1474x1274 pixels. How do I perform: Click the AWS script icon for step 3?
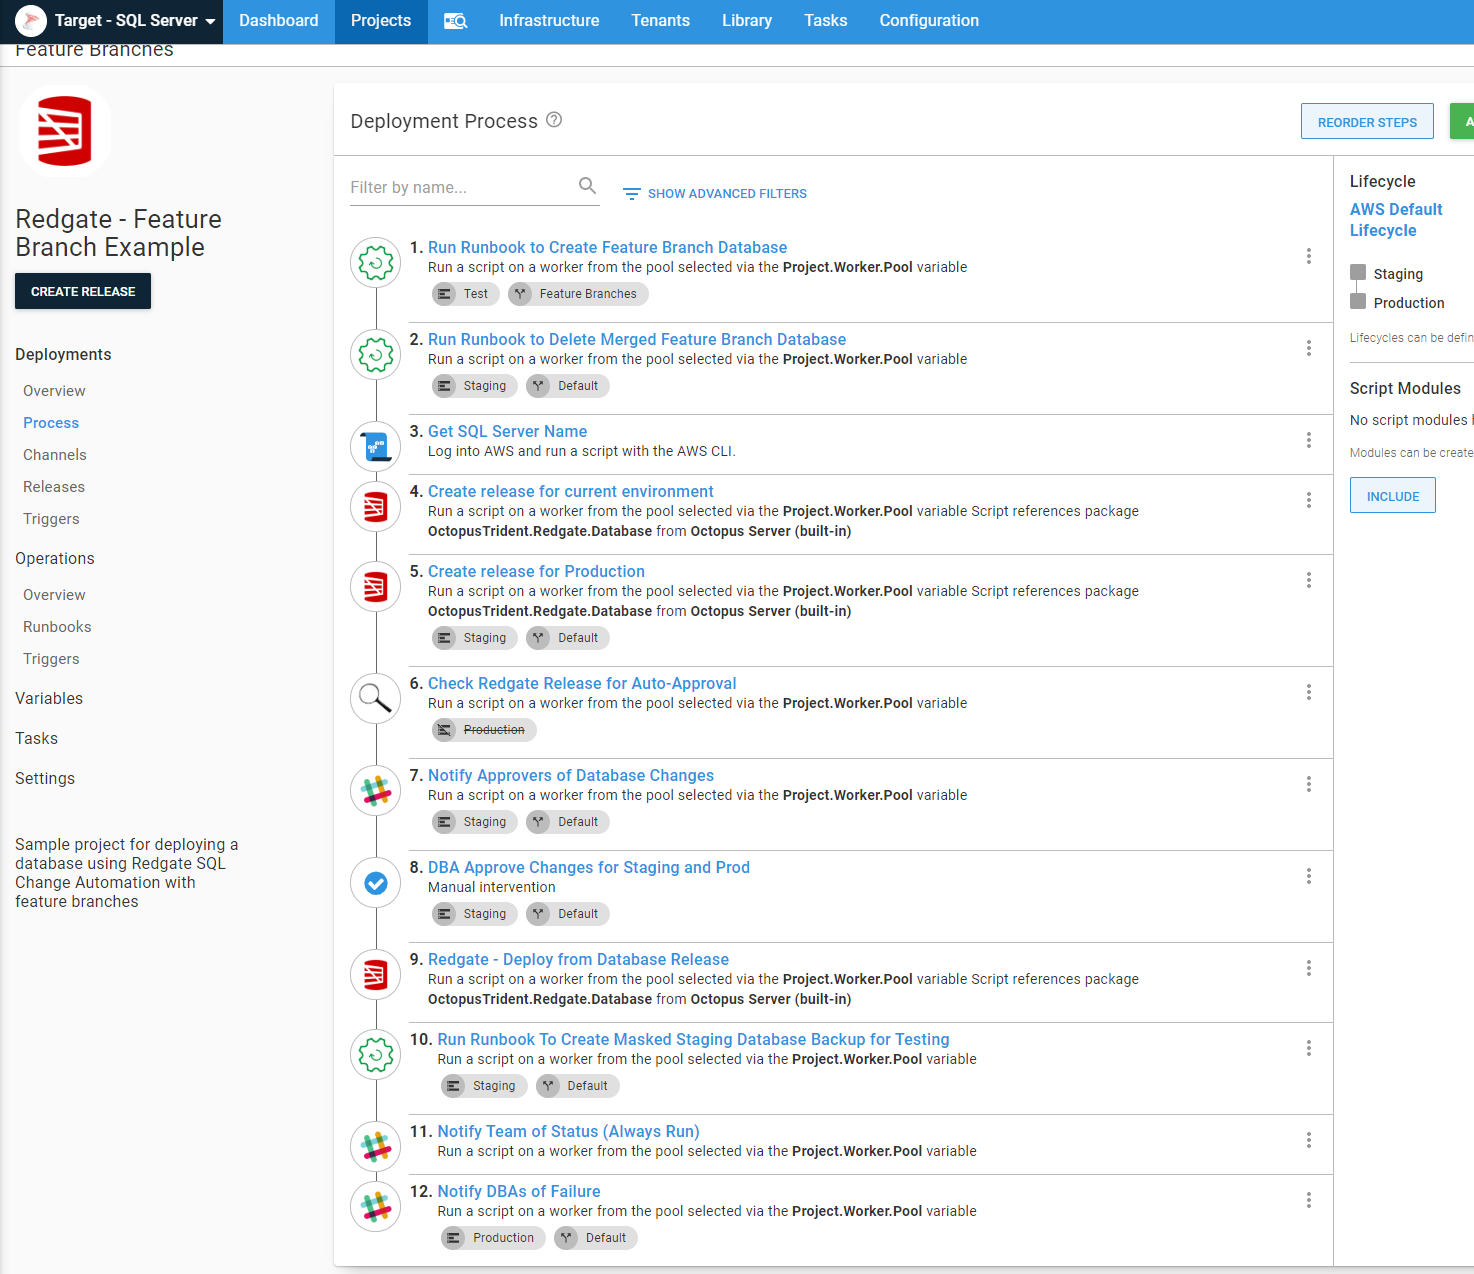coord(376,446)
